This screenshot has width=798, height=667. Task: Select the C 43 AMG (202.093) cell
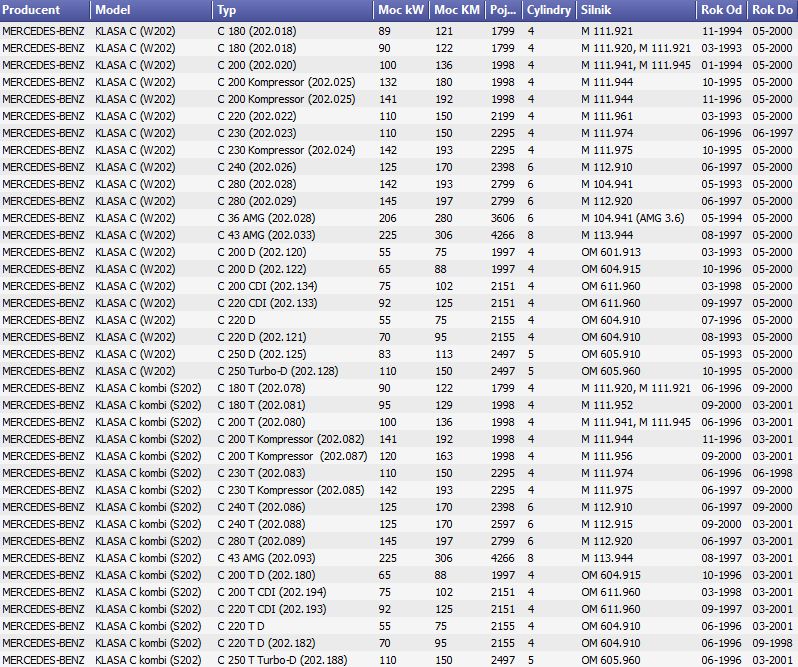[x=266, y=558]
